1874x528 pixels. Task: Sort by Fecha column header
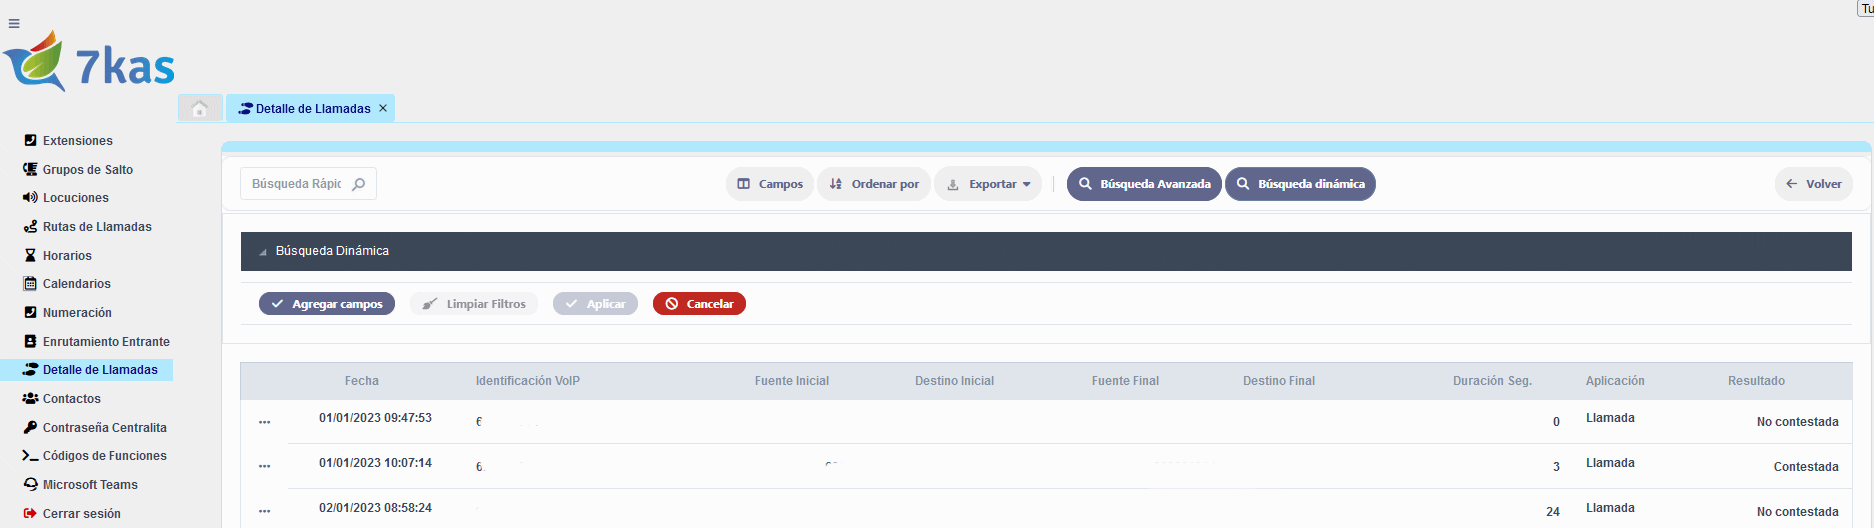pyautogui.click(x=361, y=381)
